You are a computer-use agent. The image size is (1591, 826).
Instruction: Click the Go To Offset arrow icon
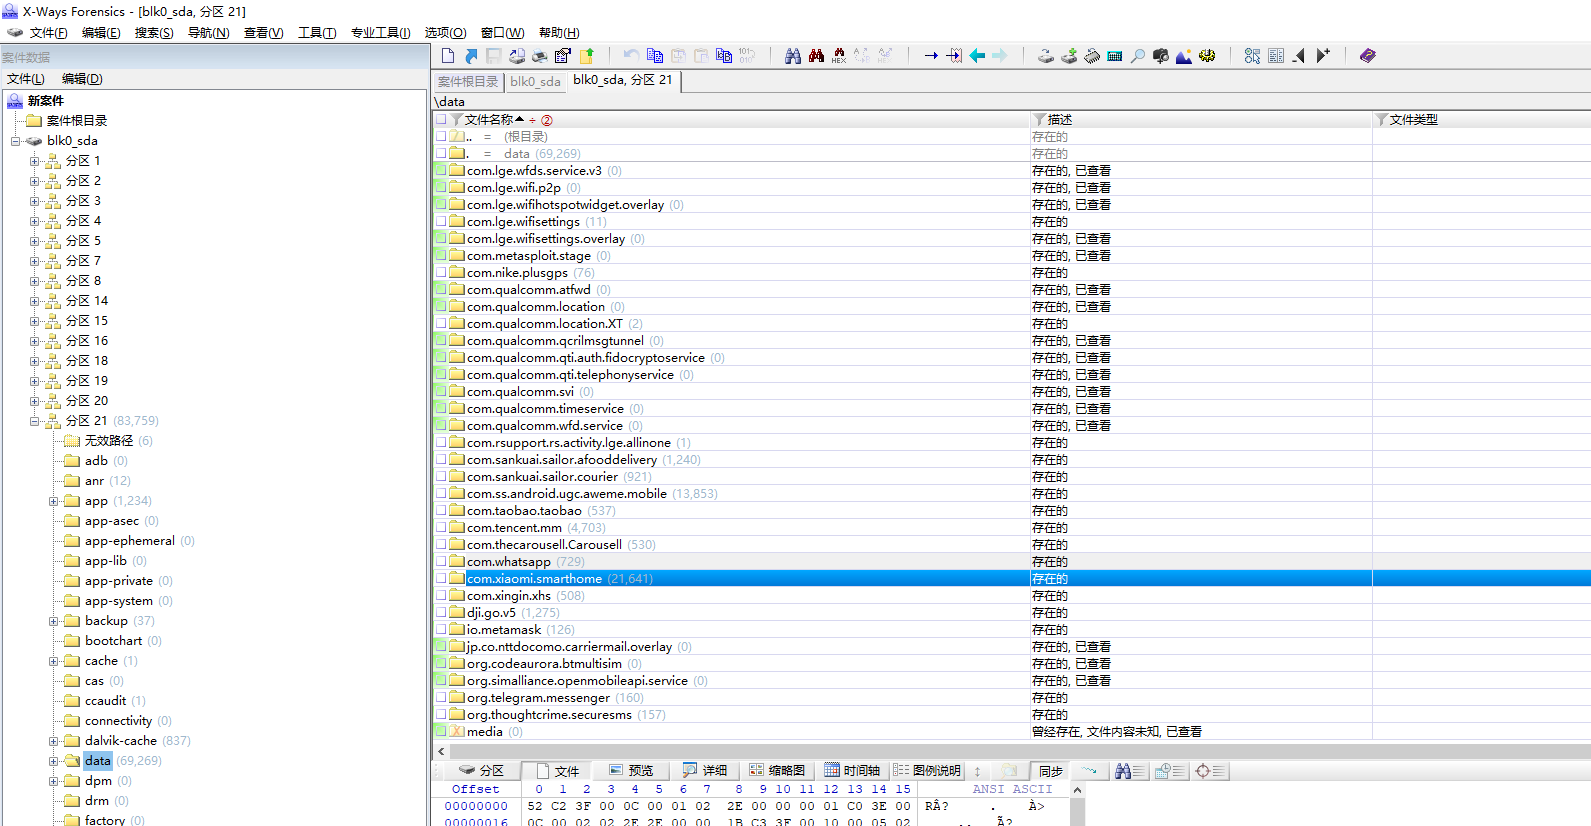(x=931, y=56)
